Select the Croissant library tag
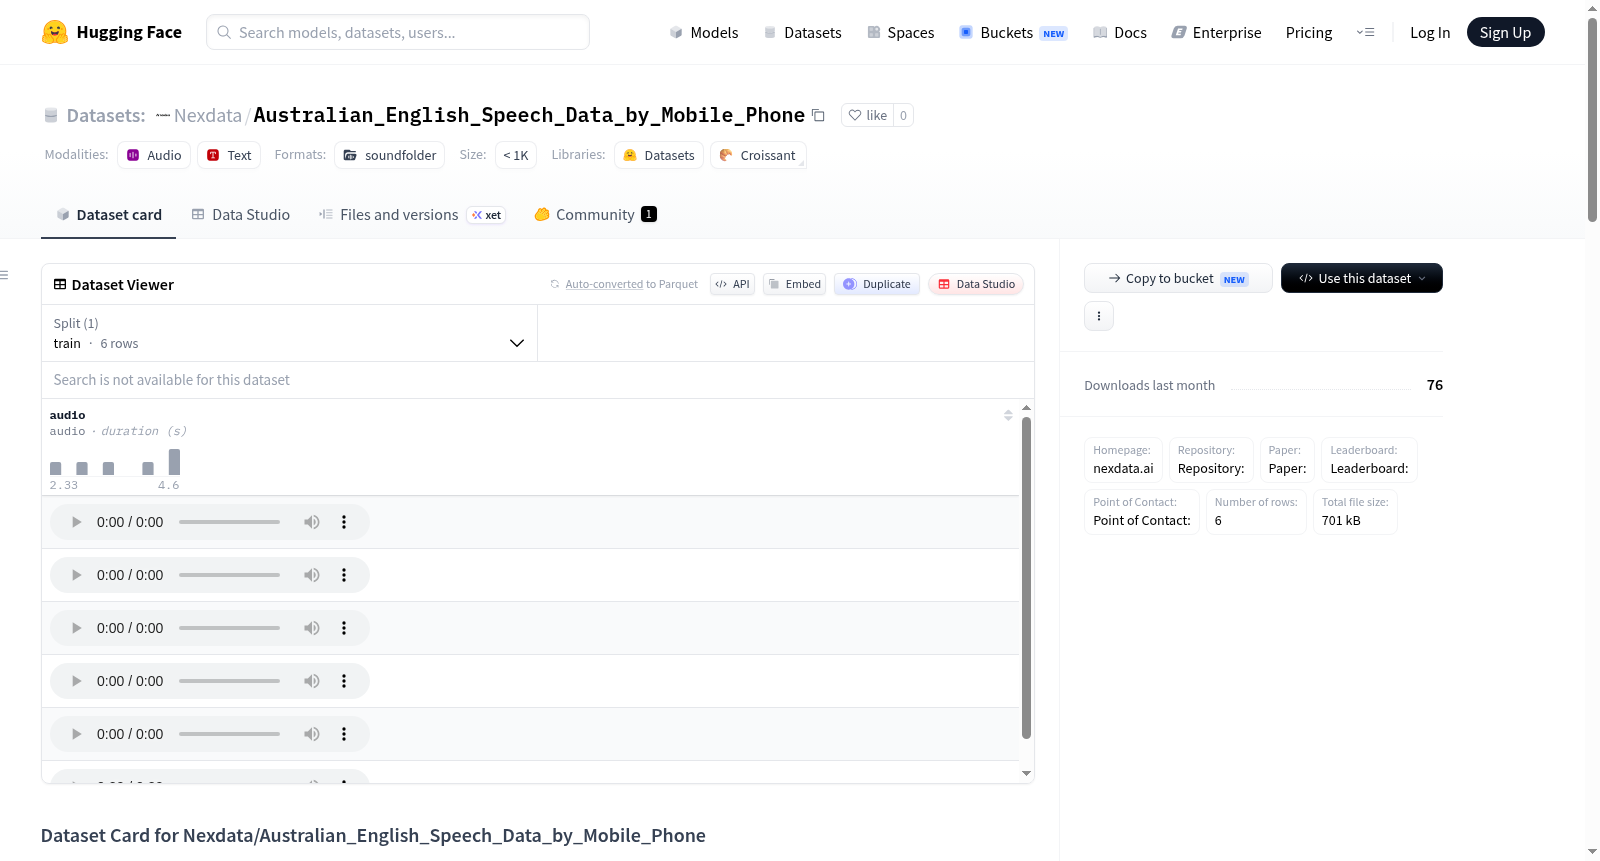Viewport: 1600px width, 861px height. [758, 155]
